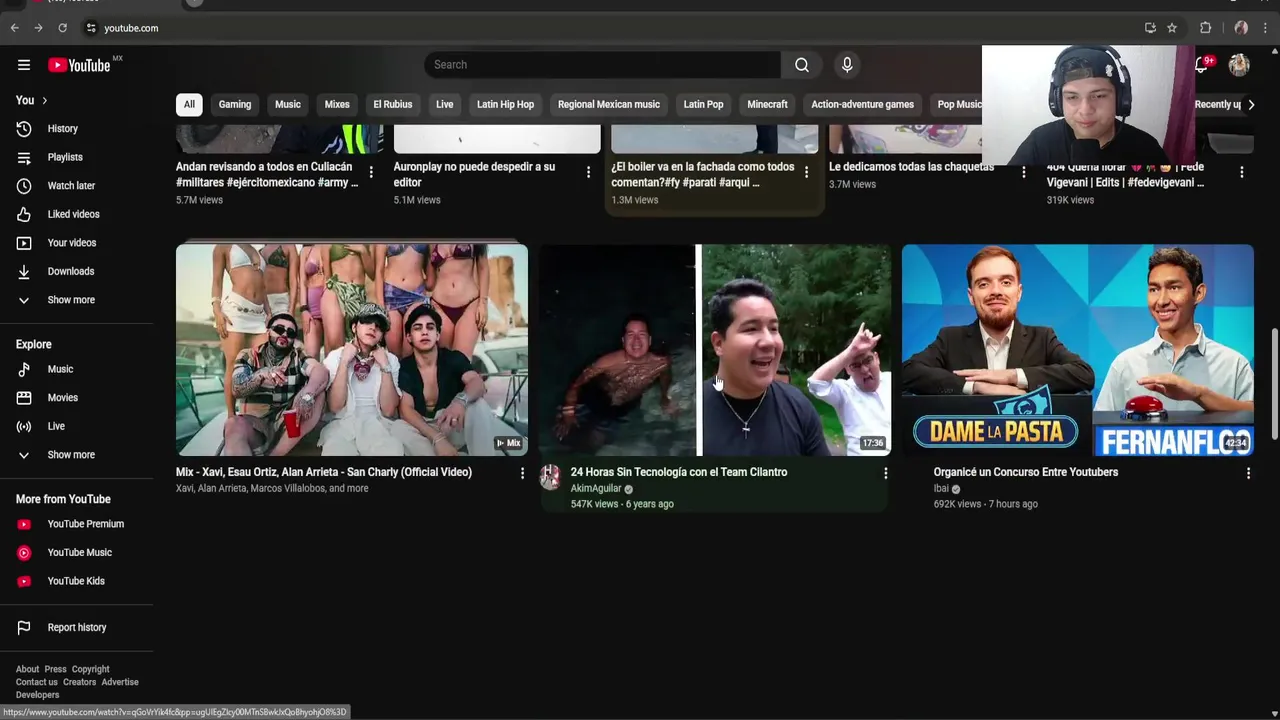
Task: Open Dame La Pasta video thumbnail
Action: pyautogui.click(x=1078, y=350)
